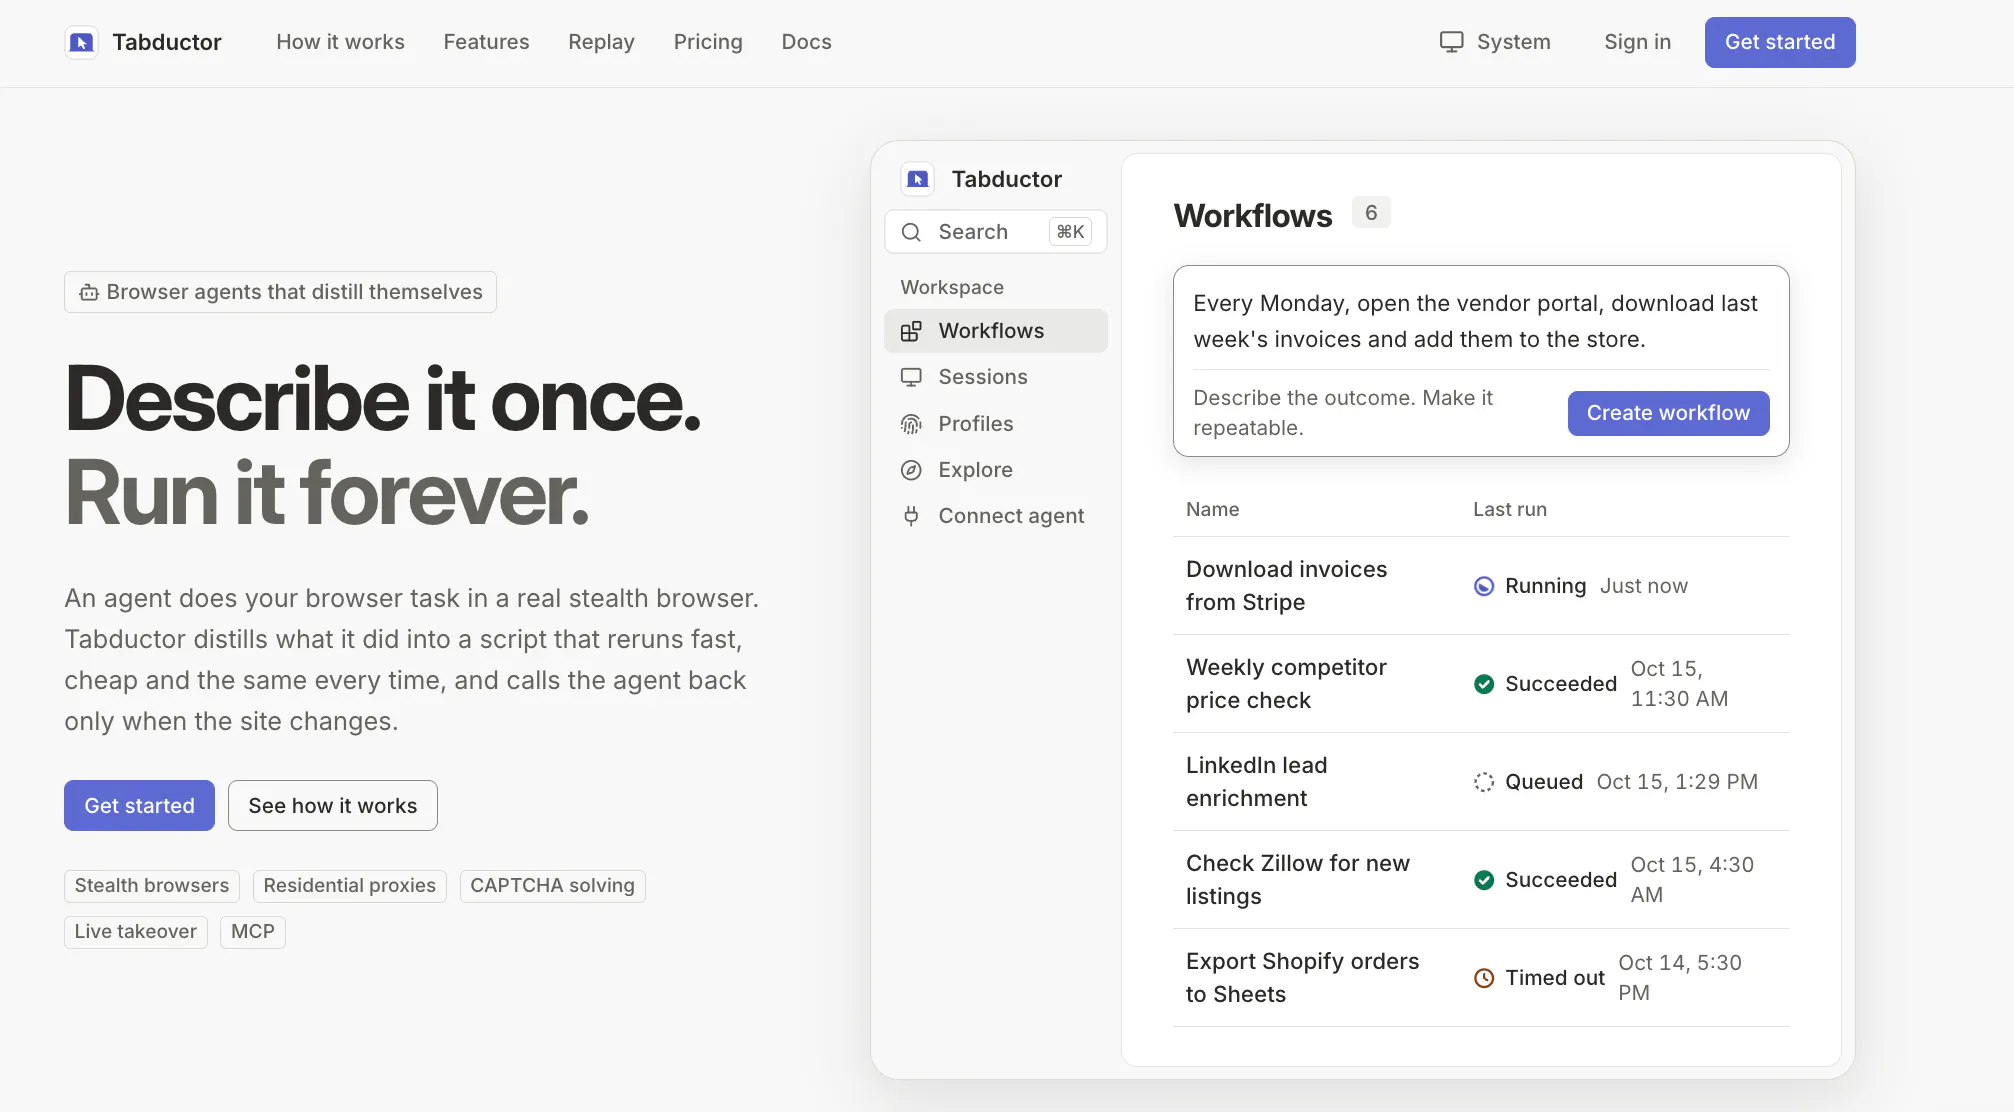Click the Workflows grid icon in the sidebar
2014x1112 pixels.
pos(911,331)
